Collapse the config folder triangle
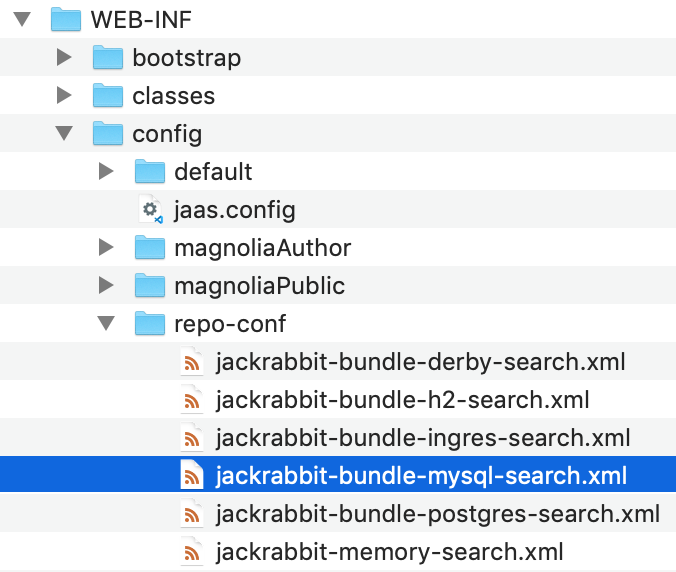The width and height of the screenshot is (676, 572). point(64,133)
